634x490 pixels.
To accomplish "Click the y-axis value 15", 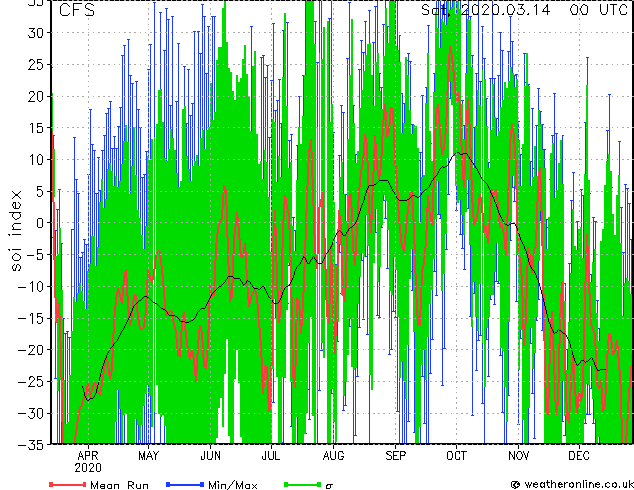I will pyautogui.click(x=36, y=128).
